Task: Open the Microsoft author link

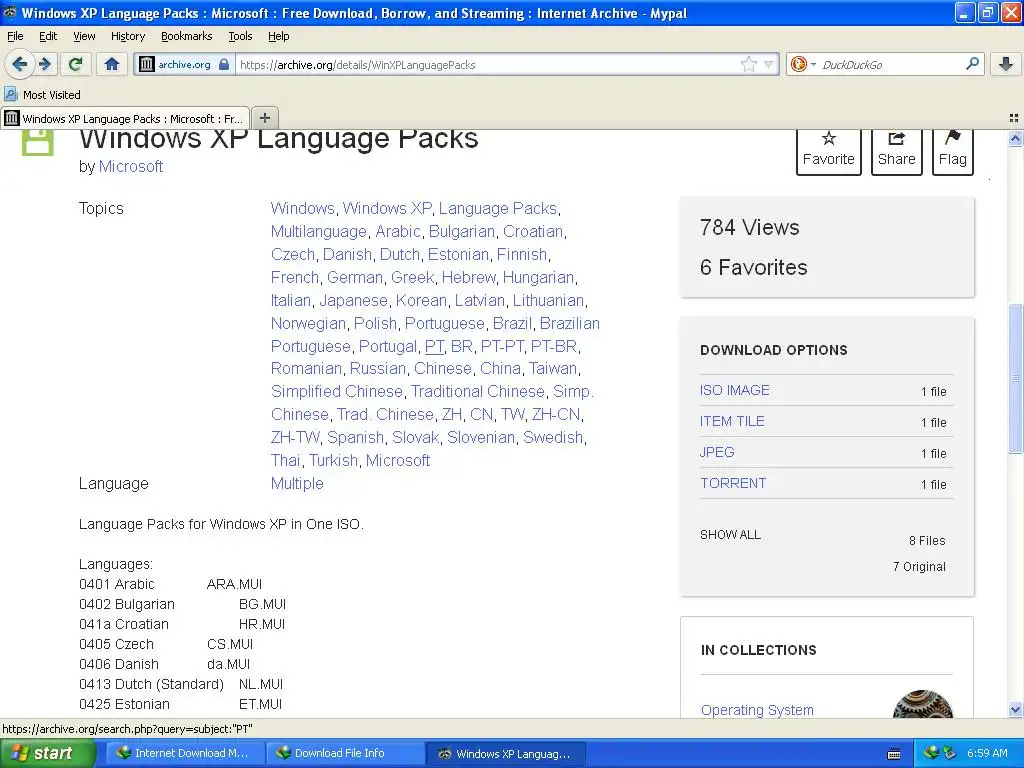Action: 131,167
